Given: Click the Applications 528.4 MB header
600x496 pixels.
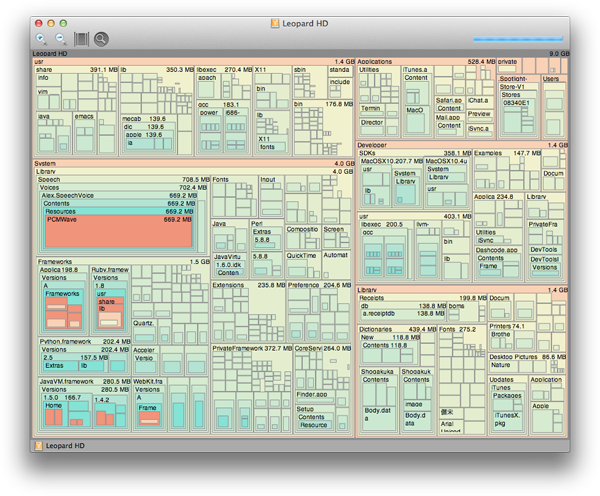Looking at the screenshot, I should tap(426, 62).
